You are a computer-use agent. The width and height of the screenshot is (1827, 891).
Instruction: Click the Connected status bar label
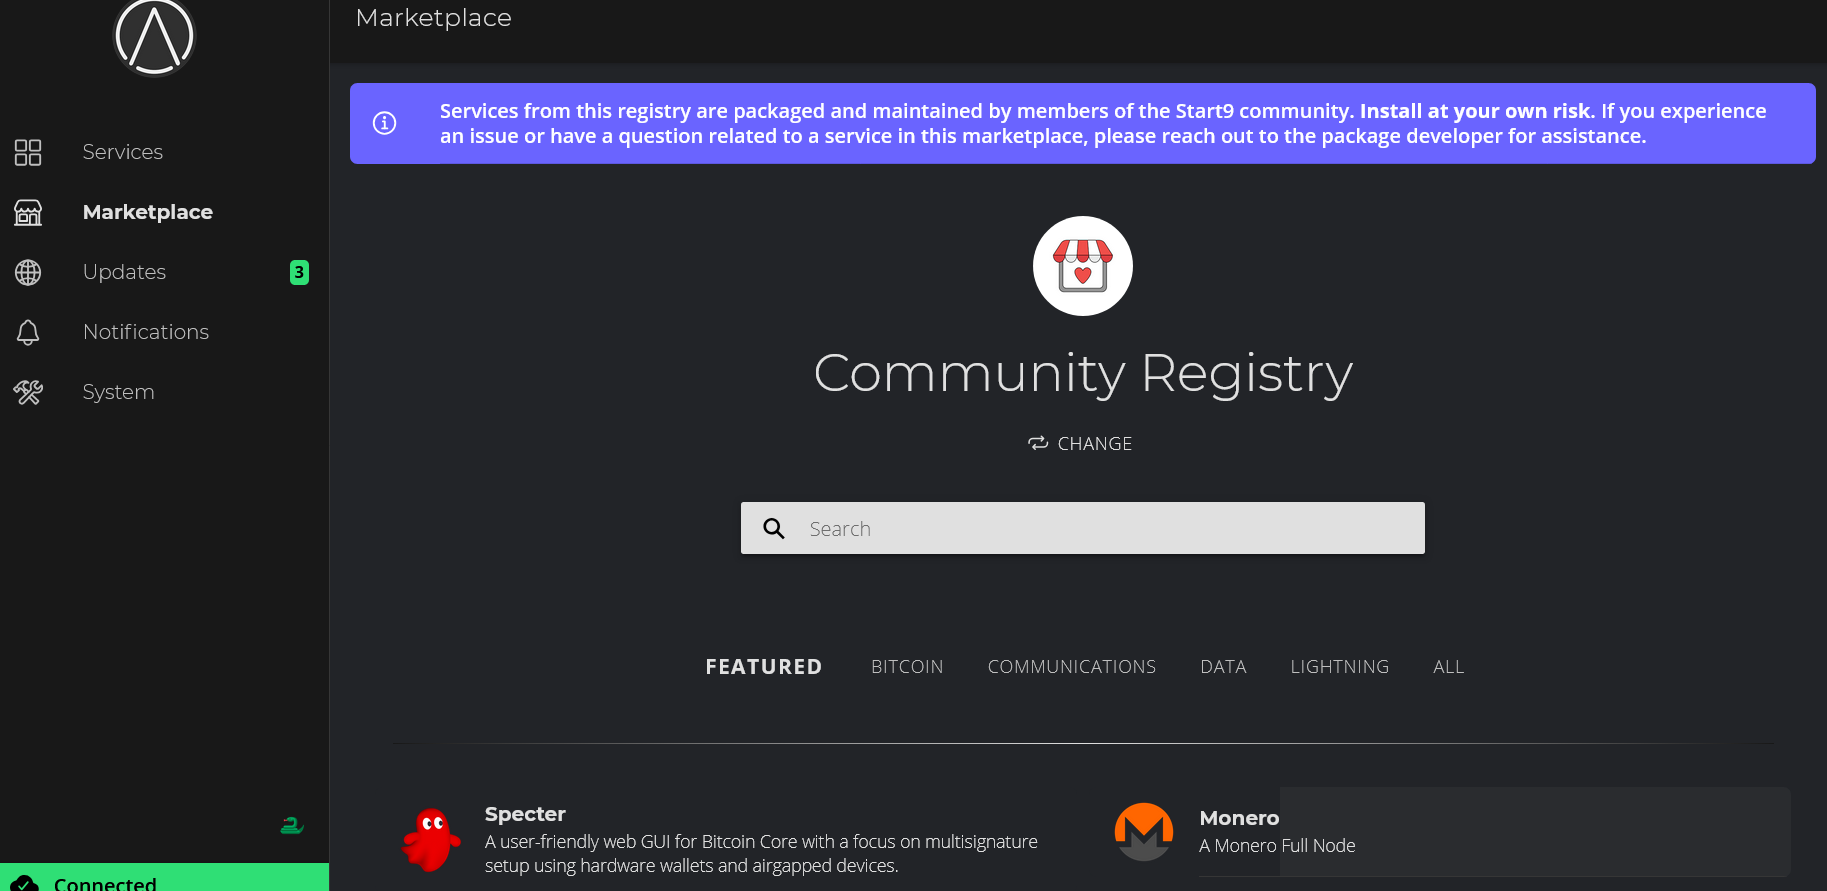[x=105, y=884]
